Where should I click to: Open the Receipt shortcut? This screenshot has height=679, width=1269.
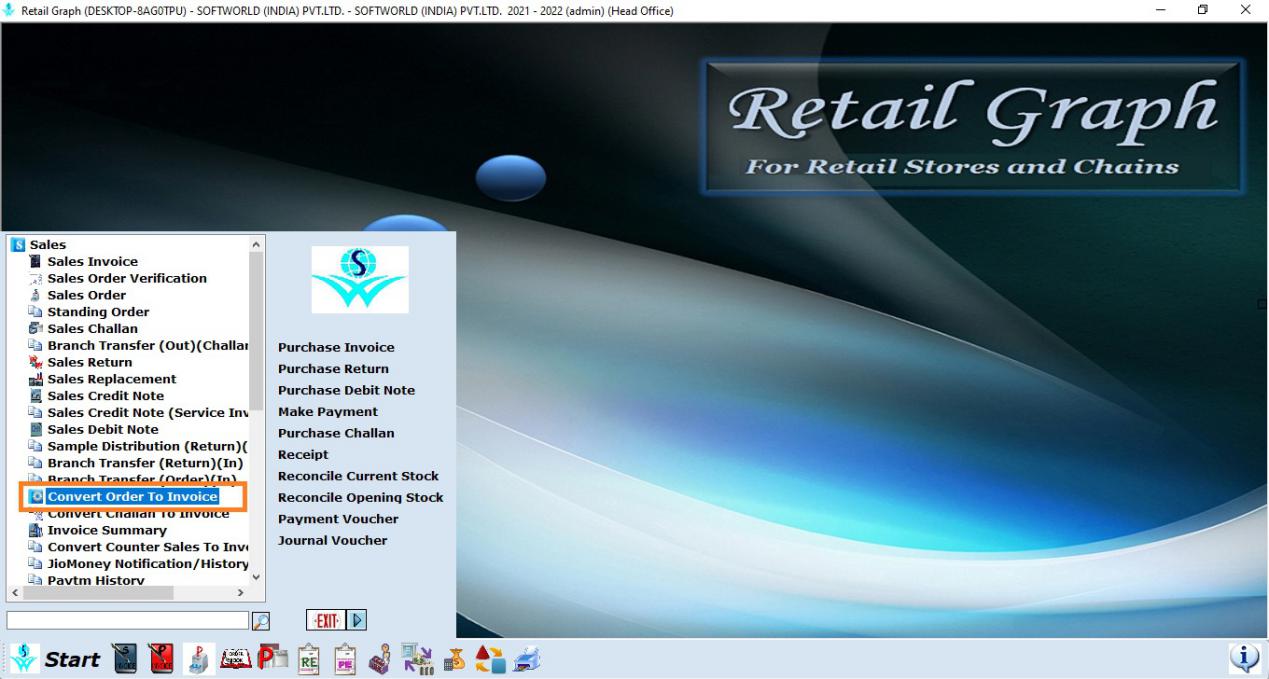coord(303,455)
